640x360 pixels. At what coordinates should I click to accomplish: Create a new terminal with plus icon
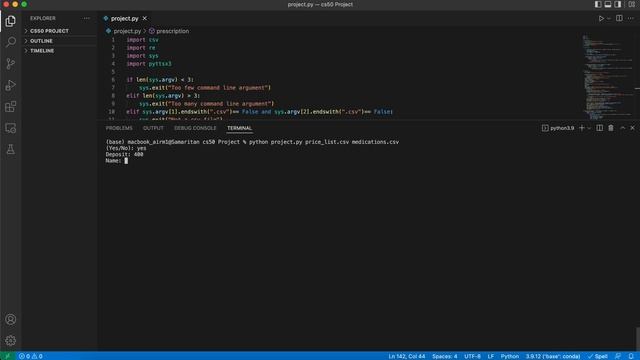point(582,128)
